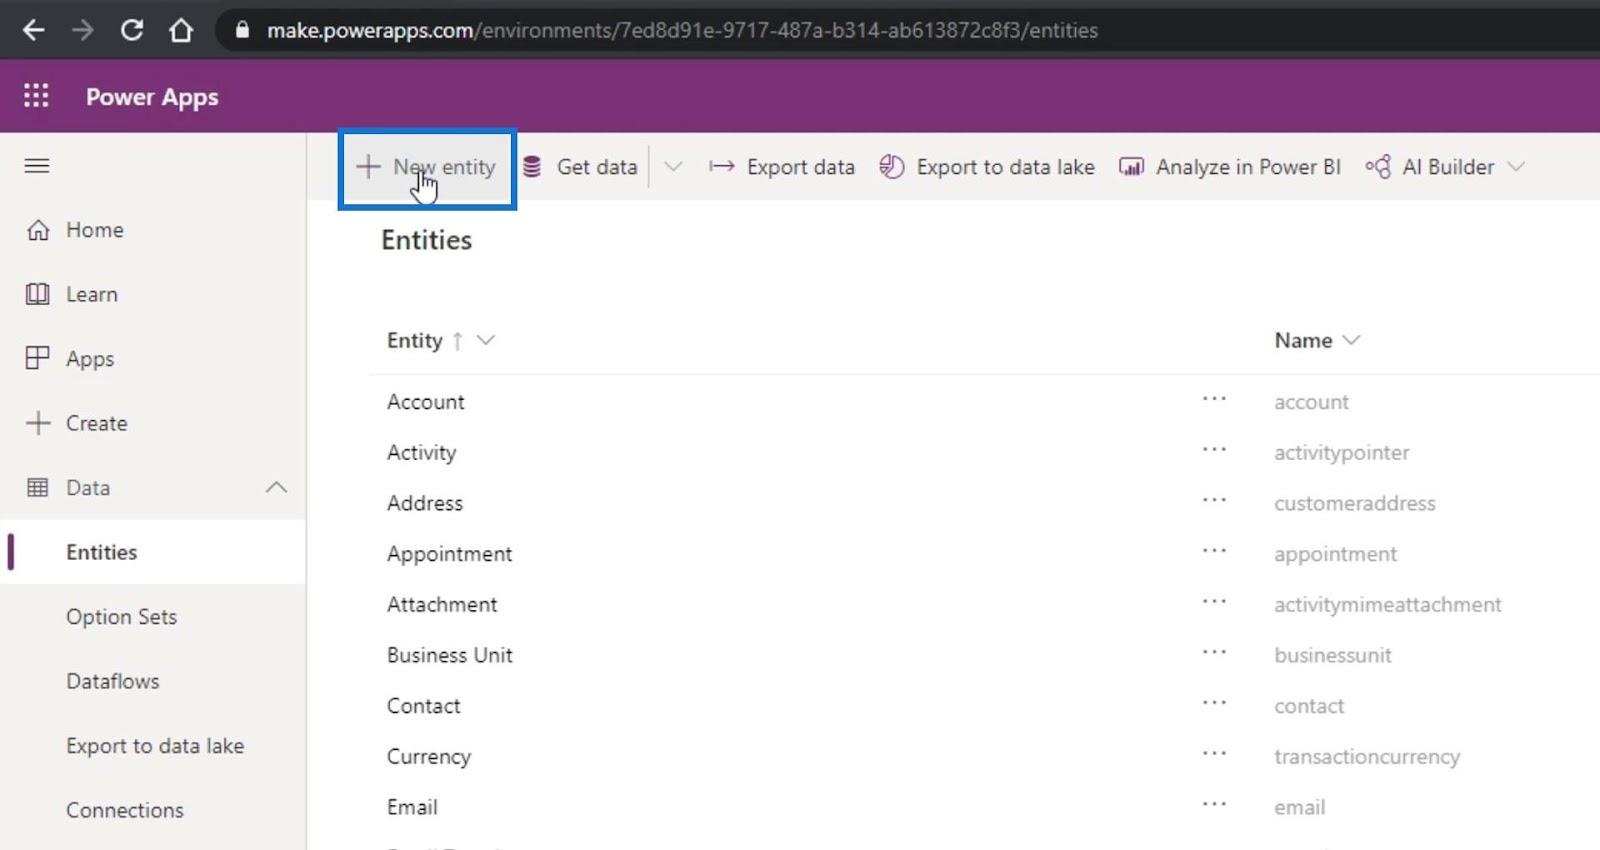Click the 'transactioncurrency' name cell
The image size is (1600, 850).
pos(1367,757)
